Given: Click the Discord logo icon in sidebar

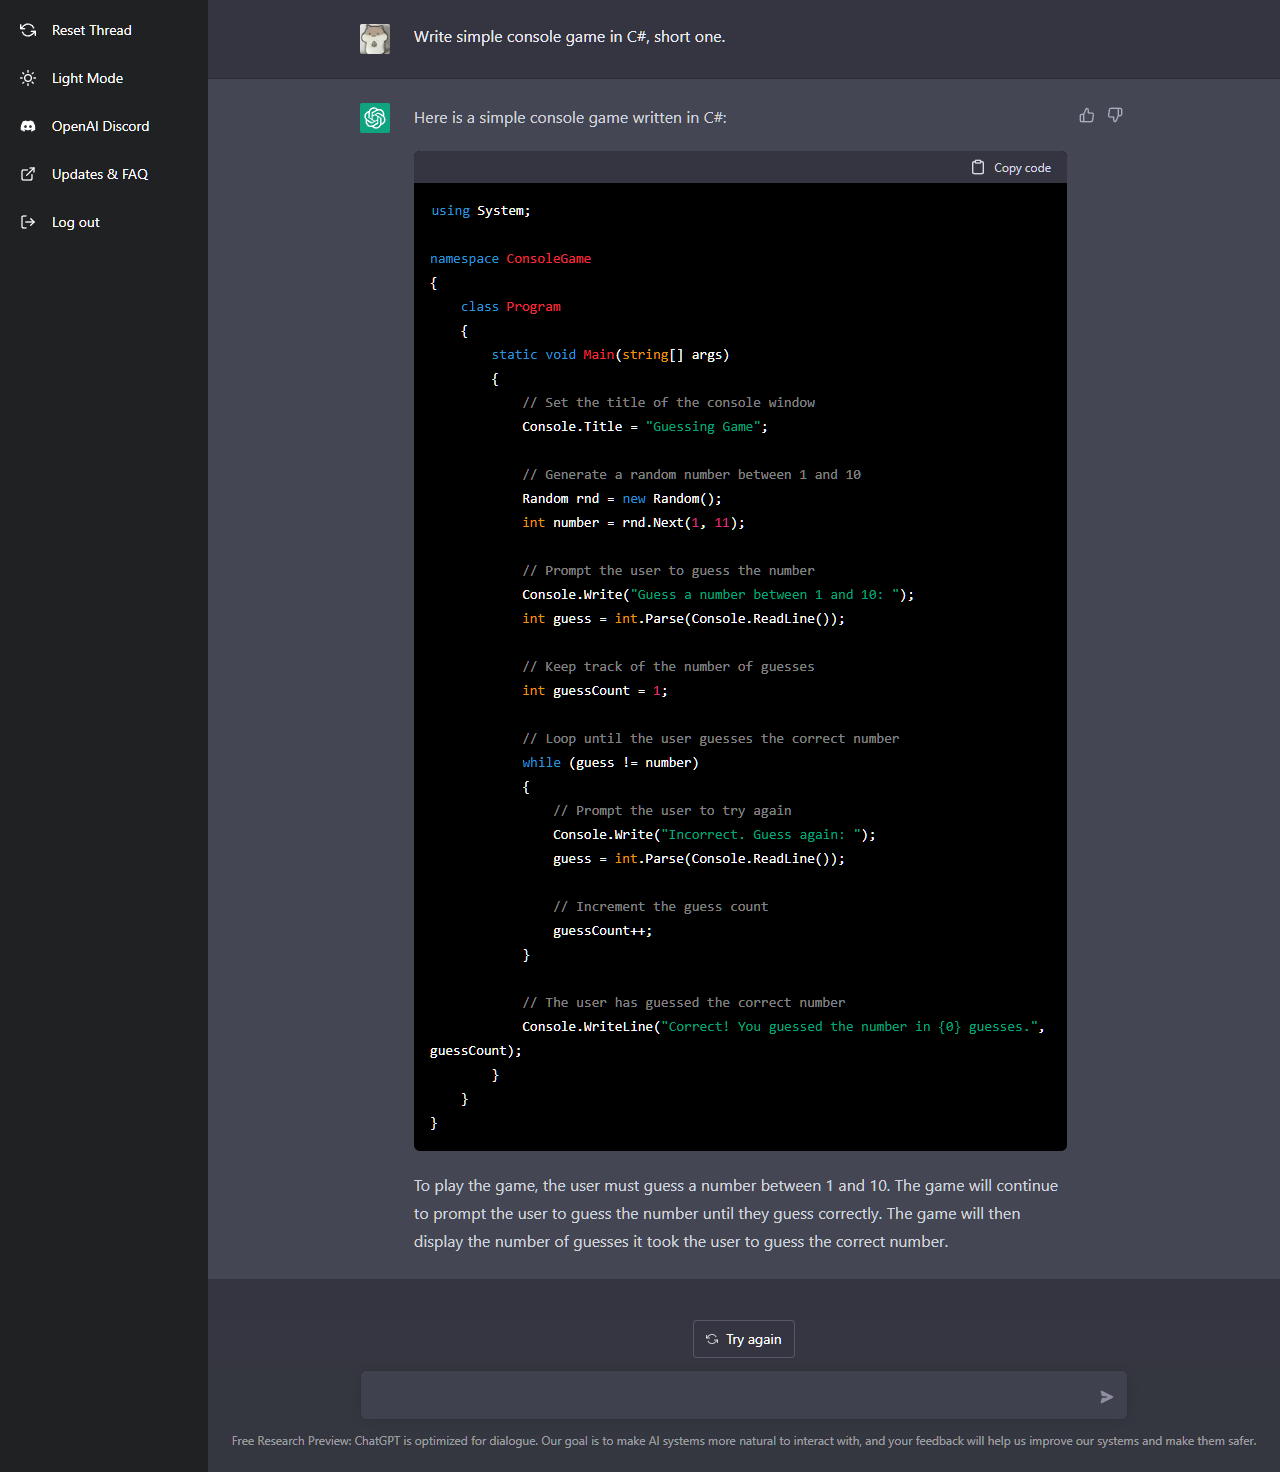Looking at the screenshot, I should pos(28,126).
